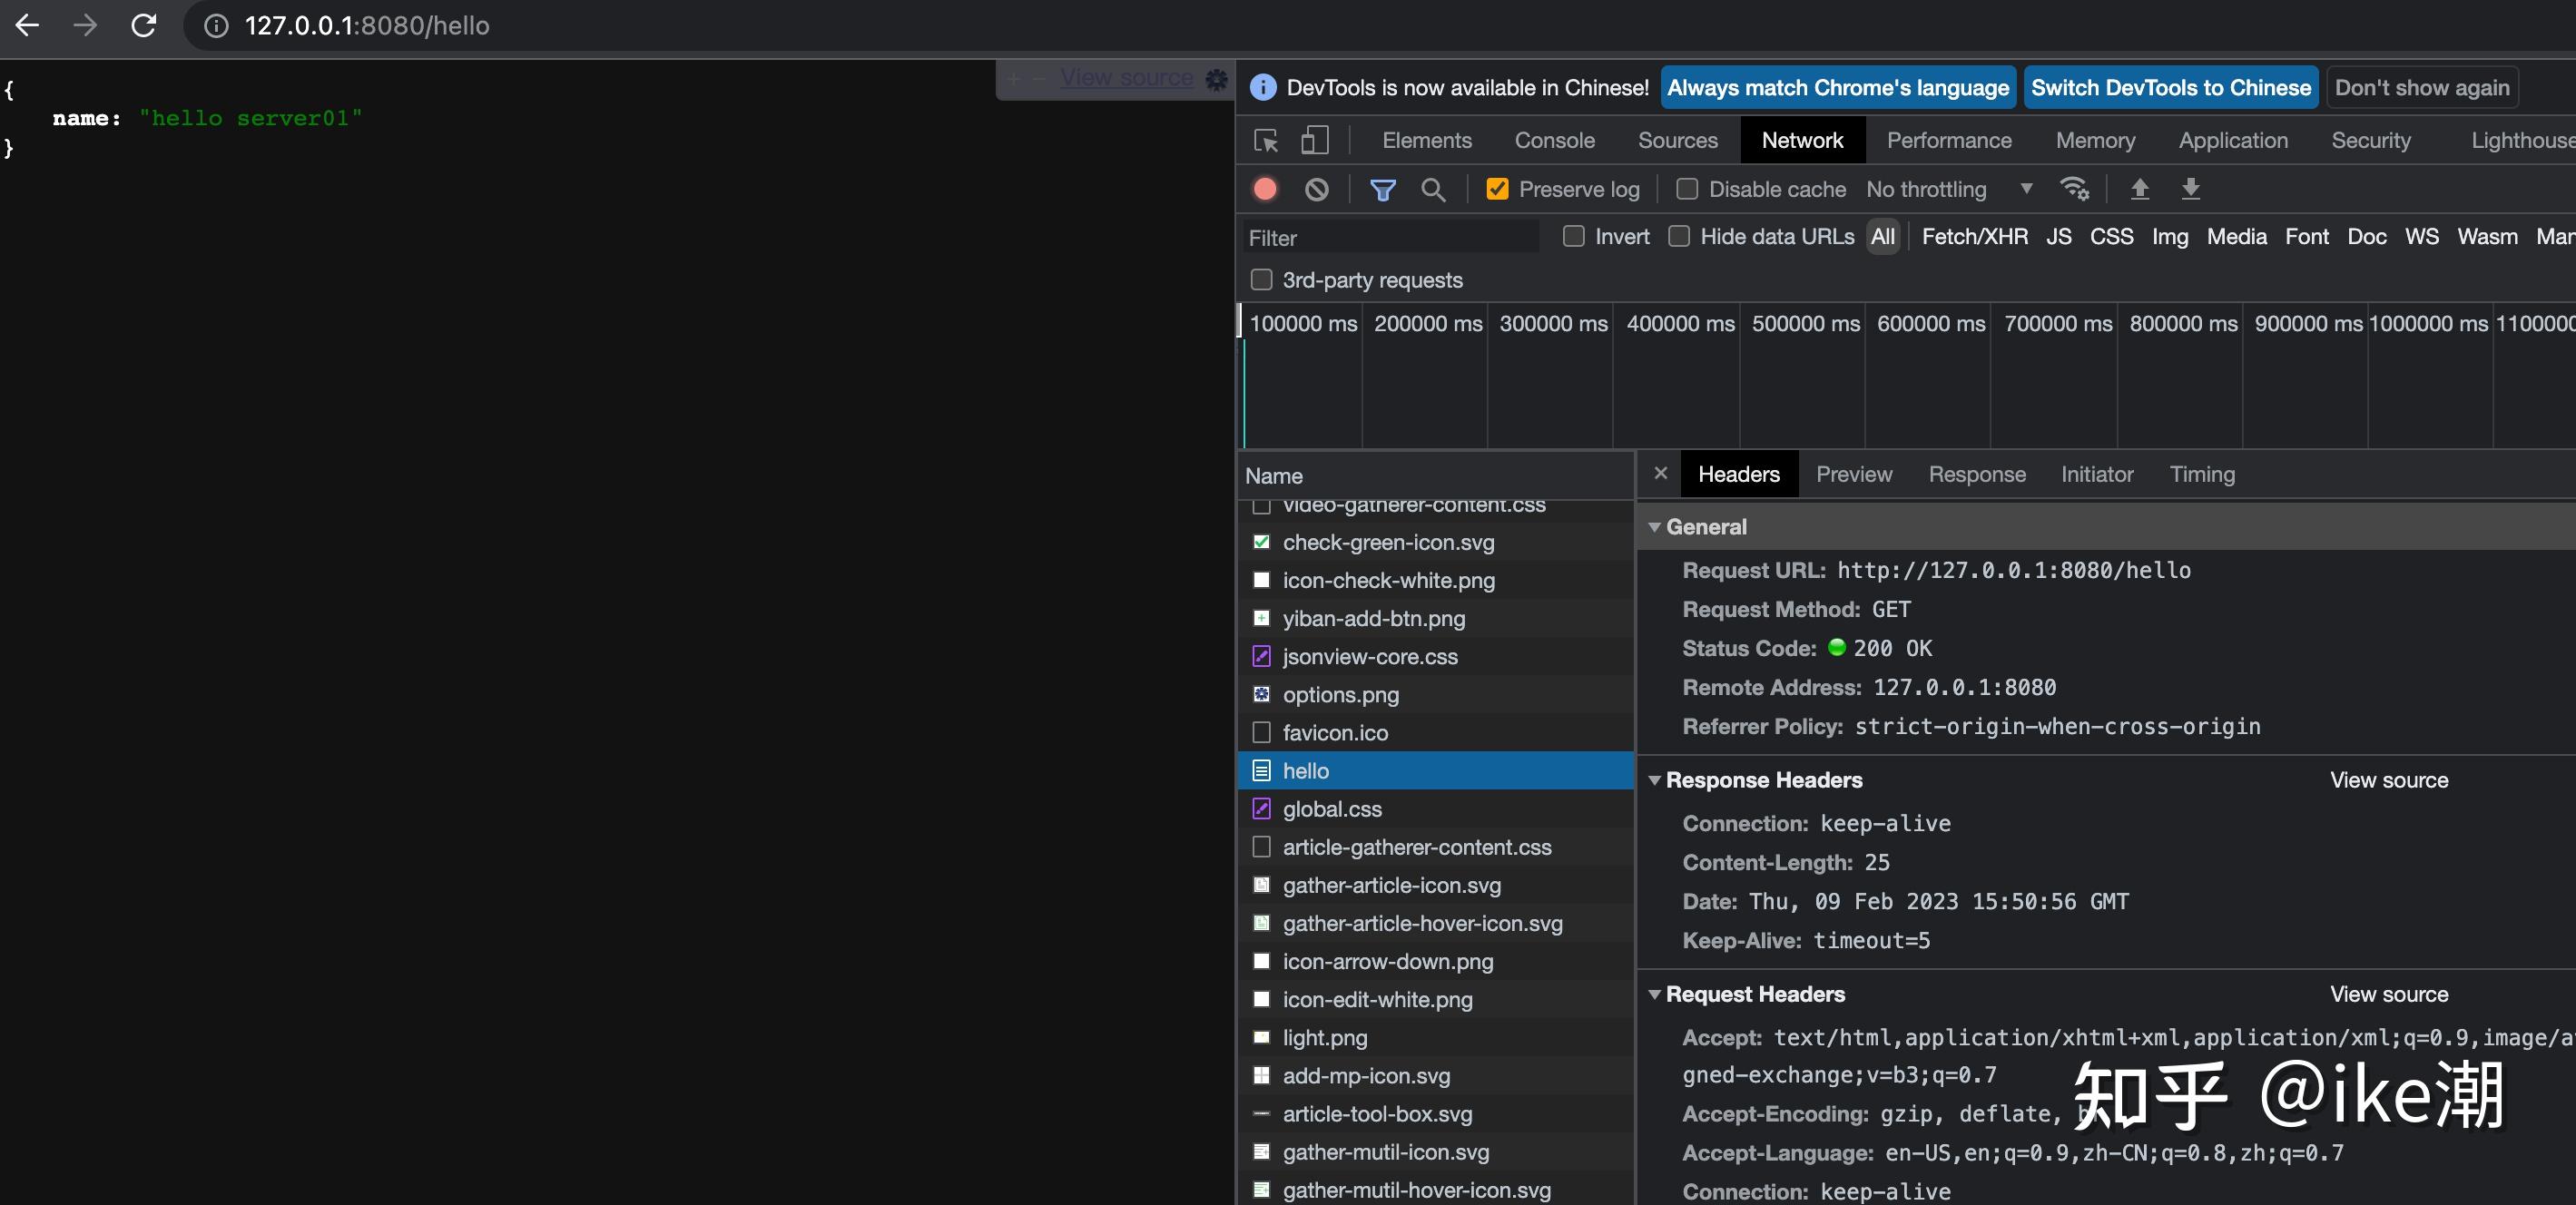Viewport: 2576px width, 1205px height.
Task: Enable Disable cache checkbox
Action: (1687, 189)
